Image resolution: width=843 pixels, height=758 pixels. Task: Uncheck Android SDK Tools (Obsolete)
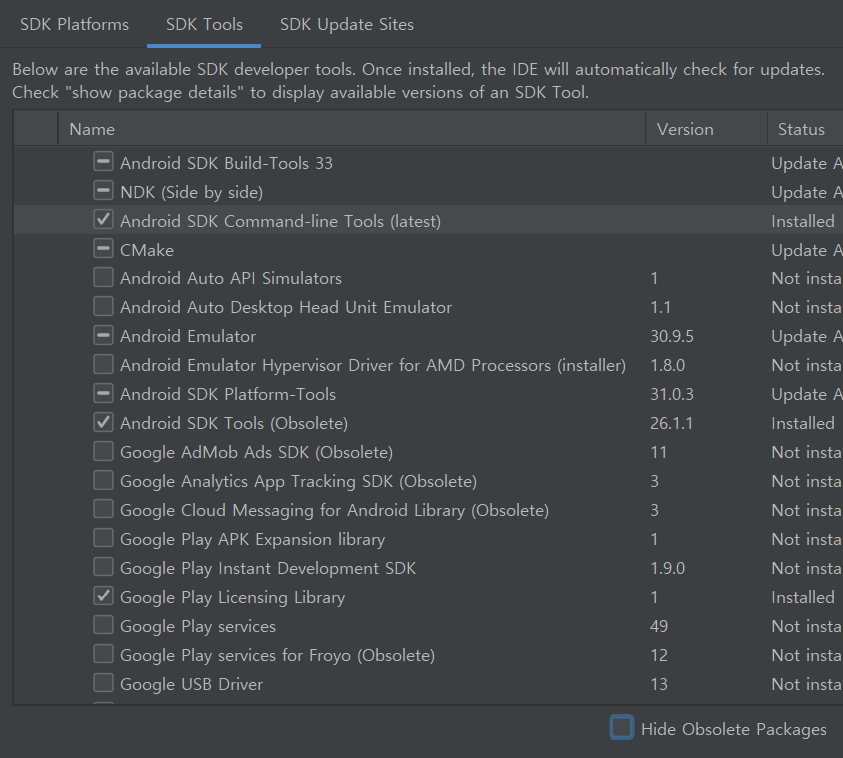click(x=103, y=423)
